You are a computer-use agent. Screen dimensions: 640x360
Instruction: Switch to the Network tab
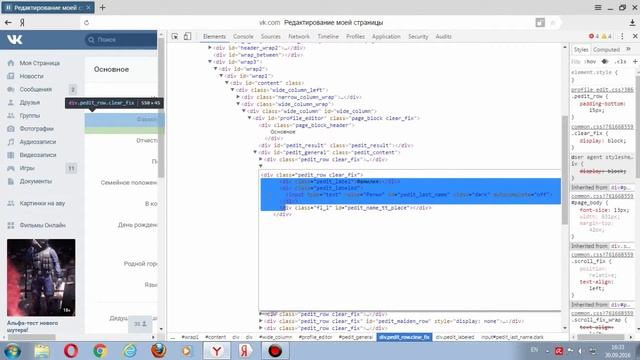point(299,36)
